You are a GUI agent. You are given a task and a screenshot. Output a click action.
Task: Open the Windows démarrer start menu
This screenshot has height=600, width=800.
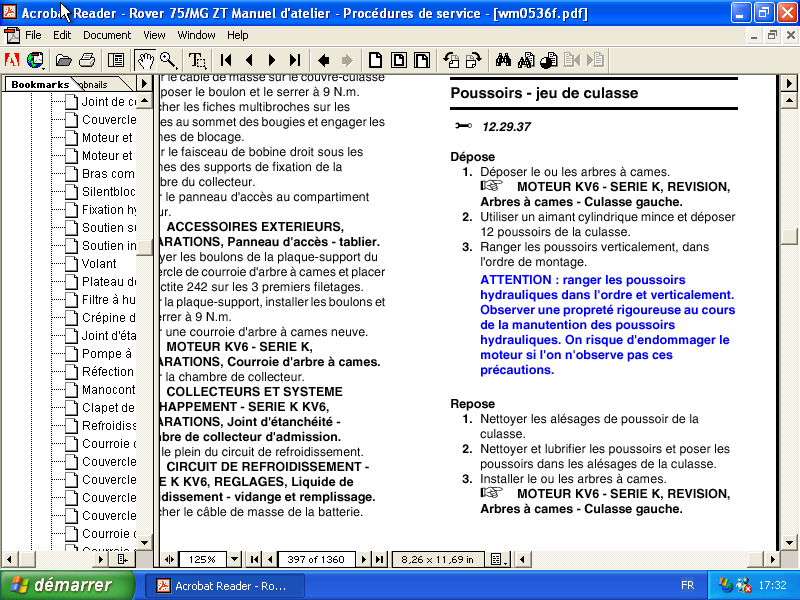pos(67,585)
